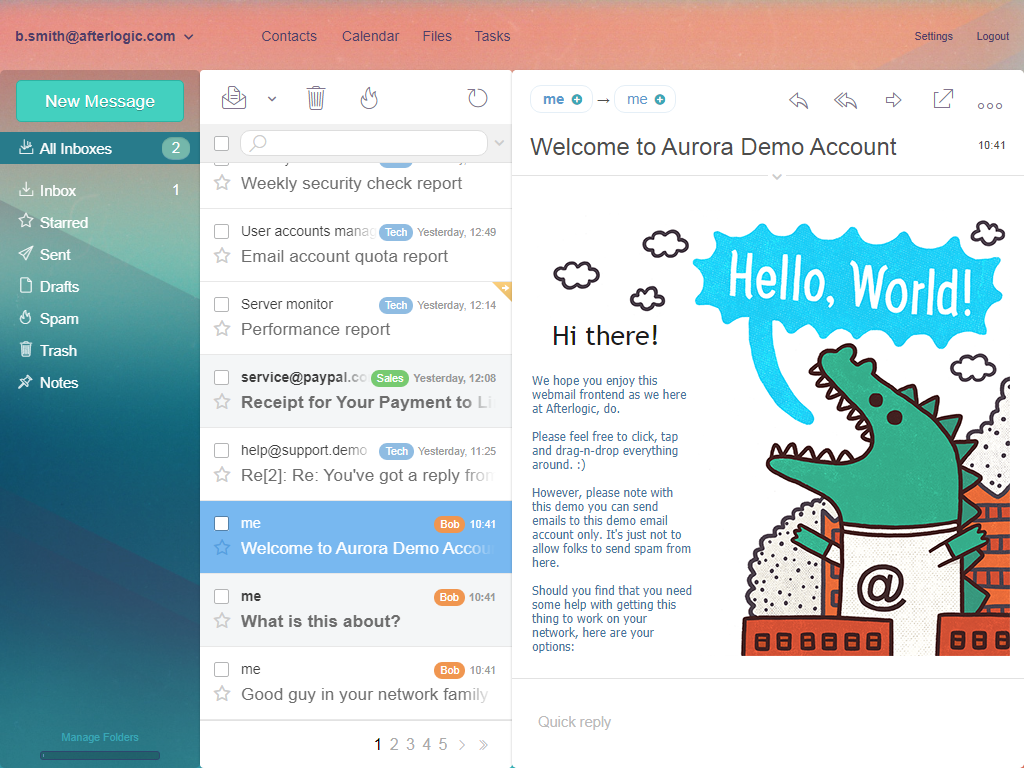The image size is (1024, 768).
Task: Click the Reply arrow icon
Action: tap(798, 100)
